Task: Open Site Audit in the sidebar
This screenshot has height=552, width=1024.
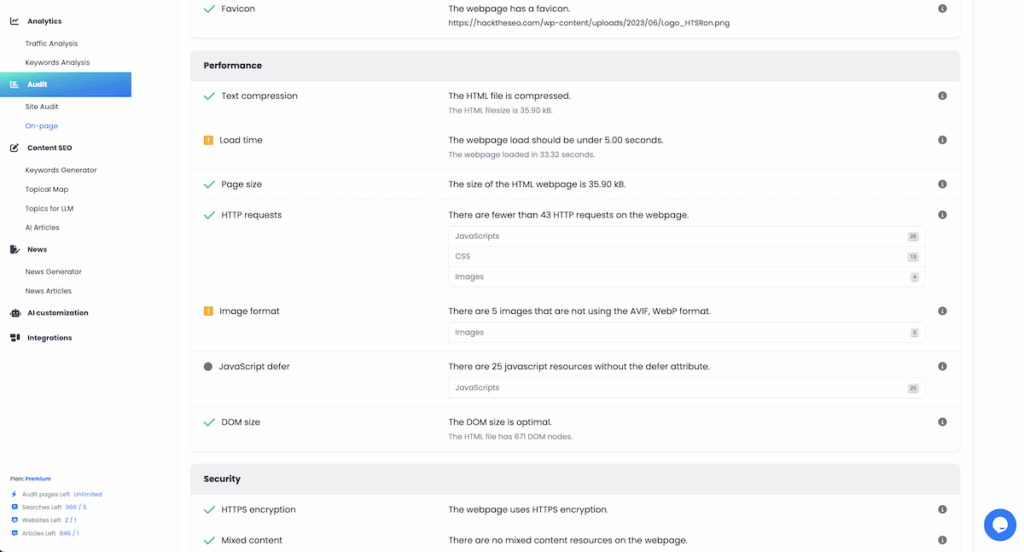Action: [42, 106]
